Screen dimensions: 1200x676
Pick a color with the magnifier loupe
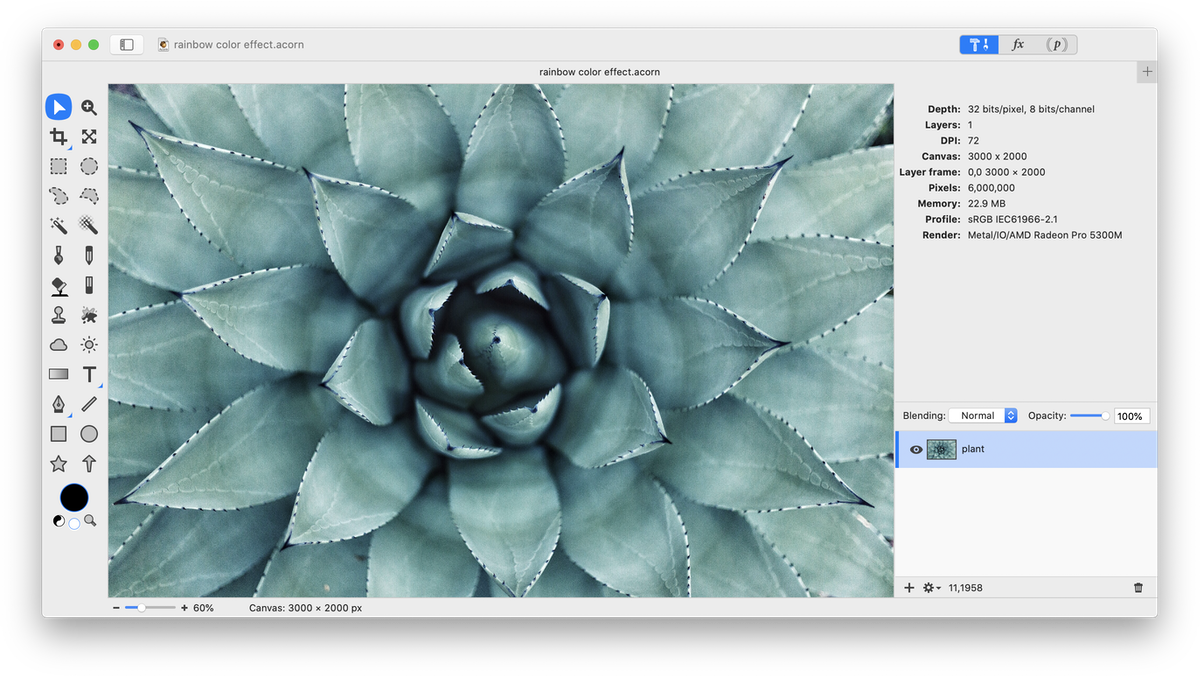pyautogui.click(x=90, y=521)
